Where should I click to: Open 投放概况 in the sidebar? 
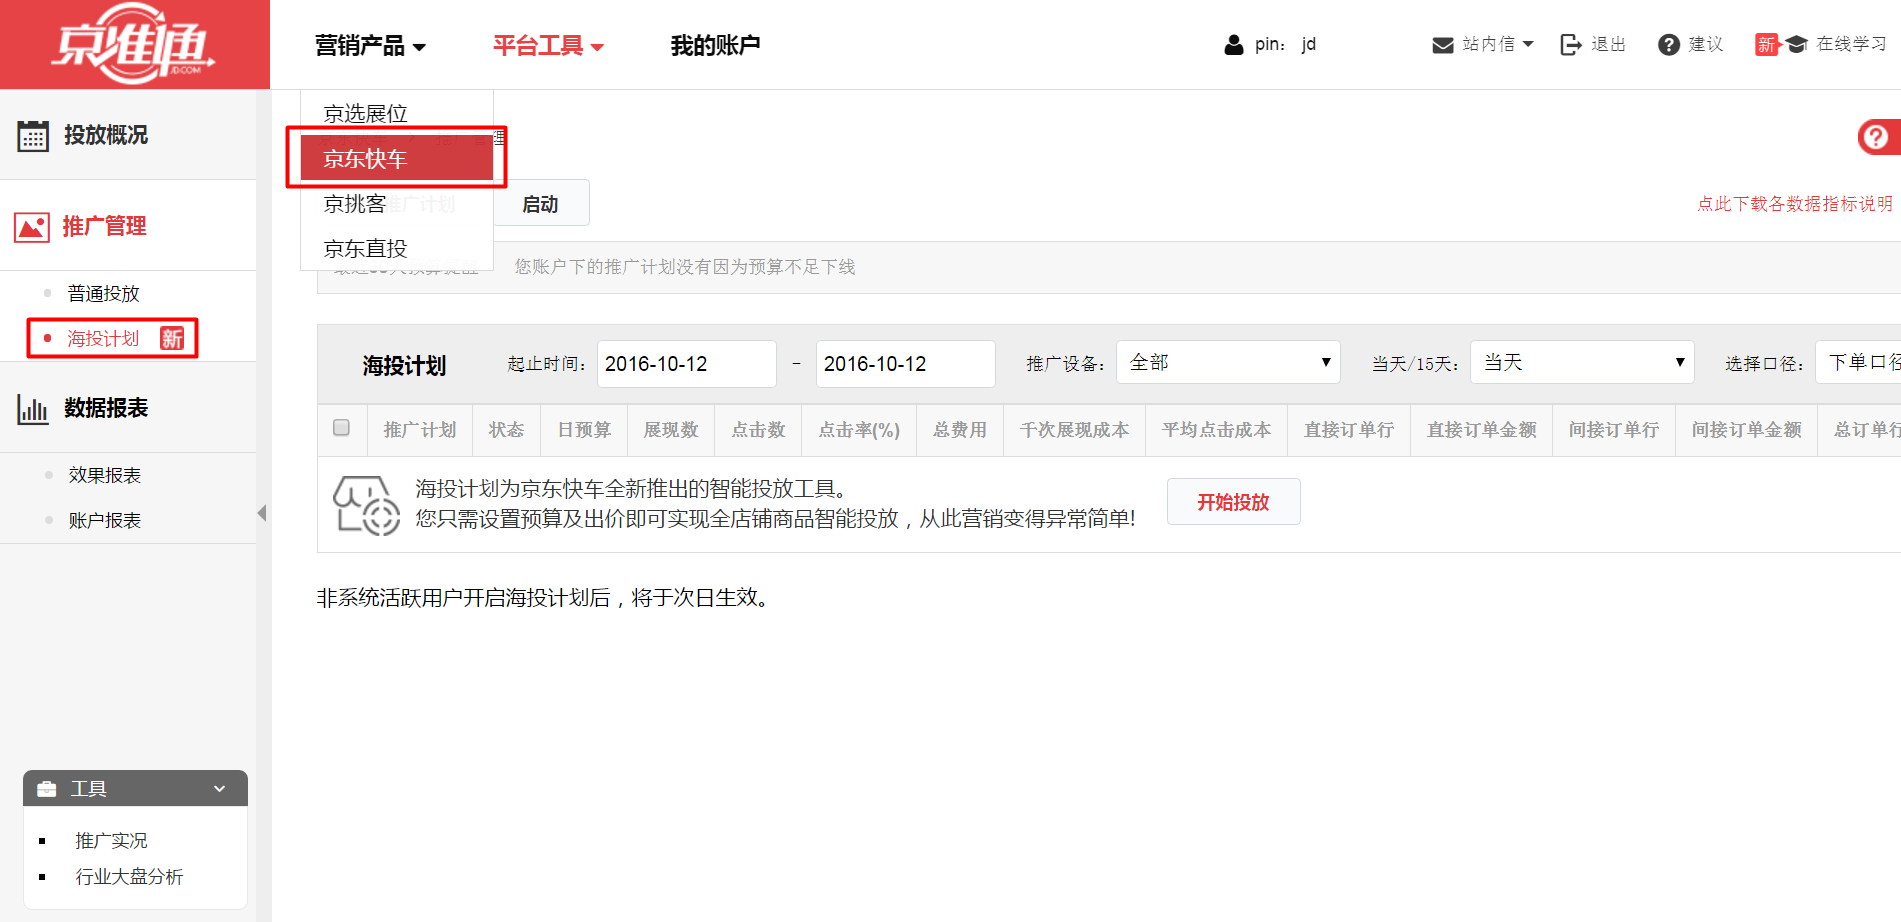(106, 135)
